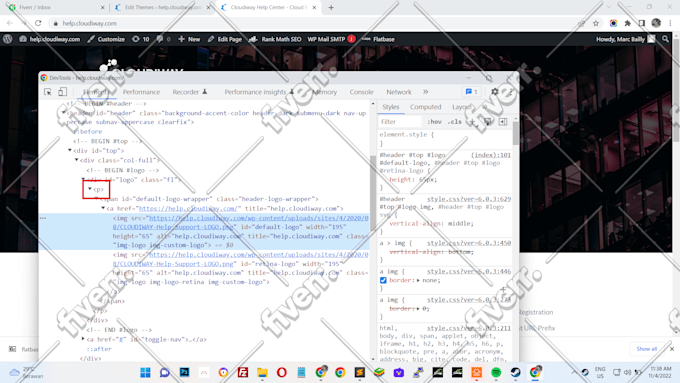Screen dimensions: 680x383
Task: Open FileZilla from the taskbar
Action: point(243,372)
